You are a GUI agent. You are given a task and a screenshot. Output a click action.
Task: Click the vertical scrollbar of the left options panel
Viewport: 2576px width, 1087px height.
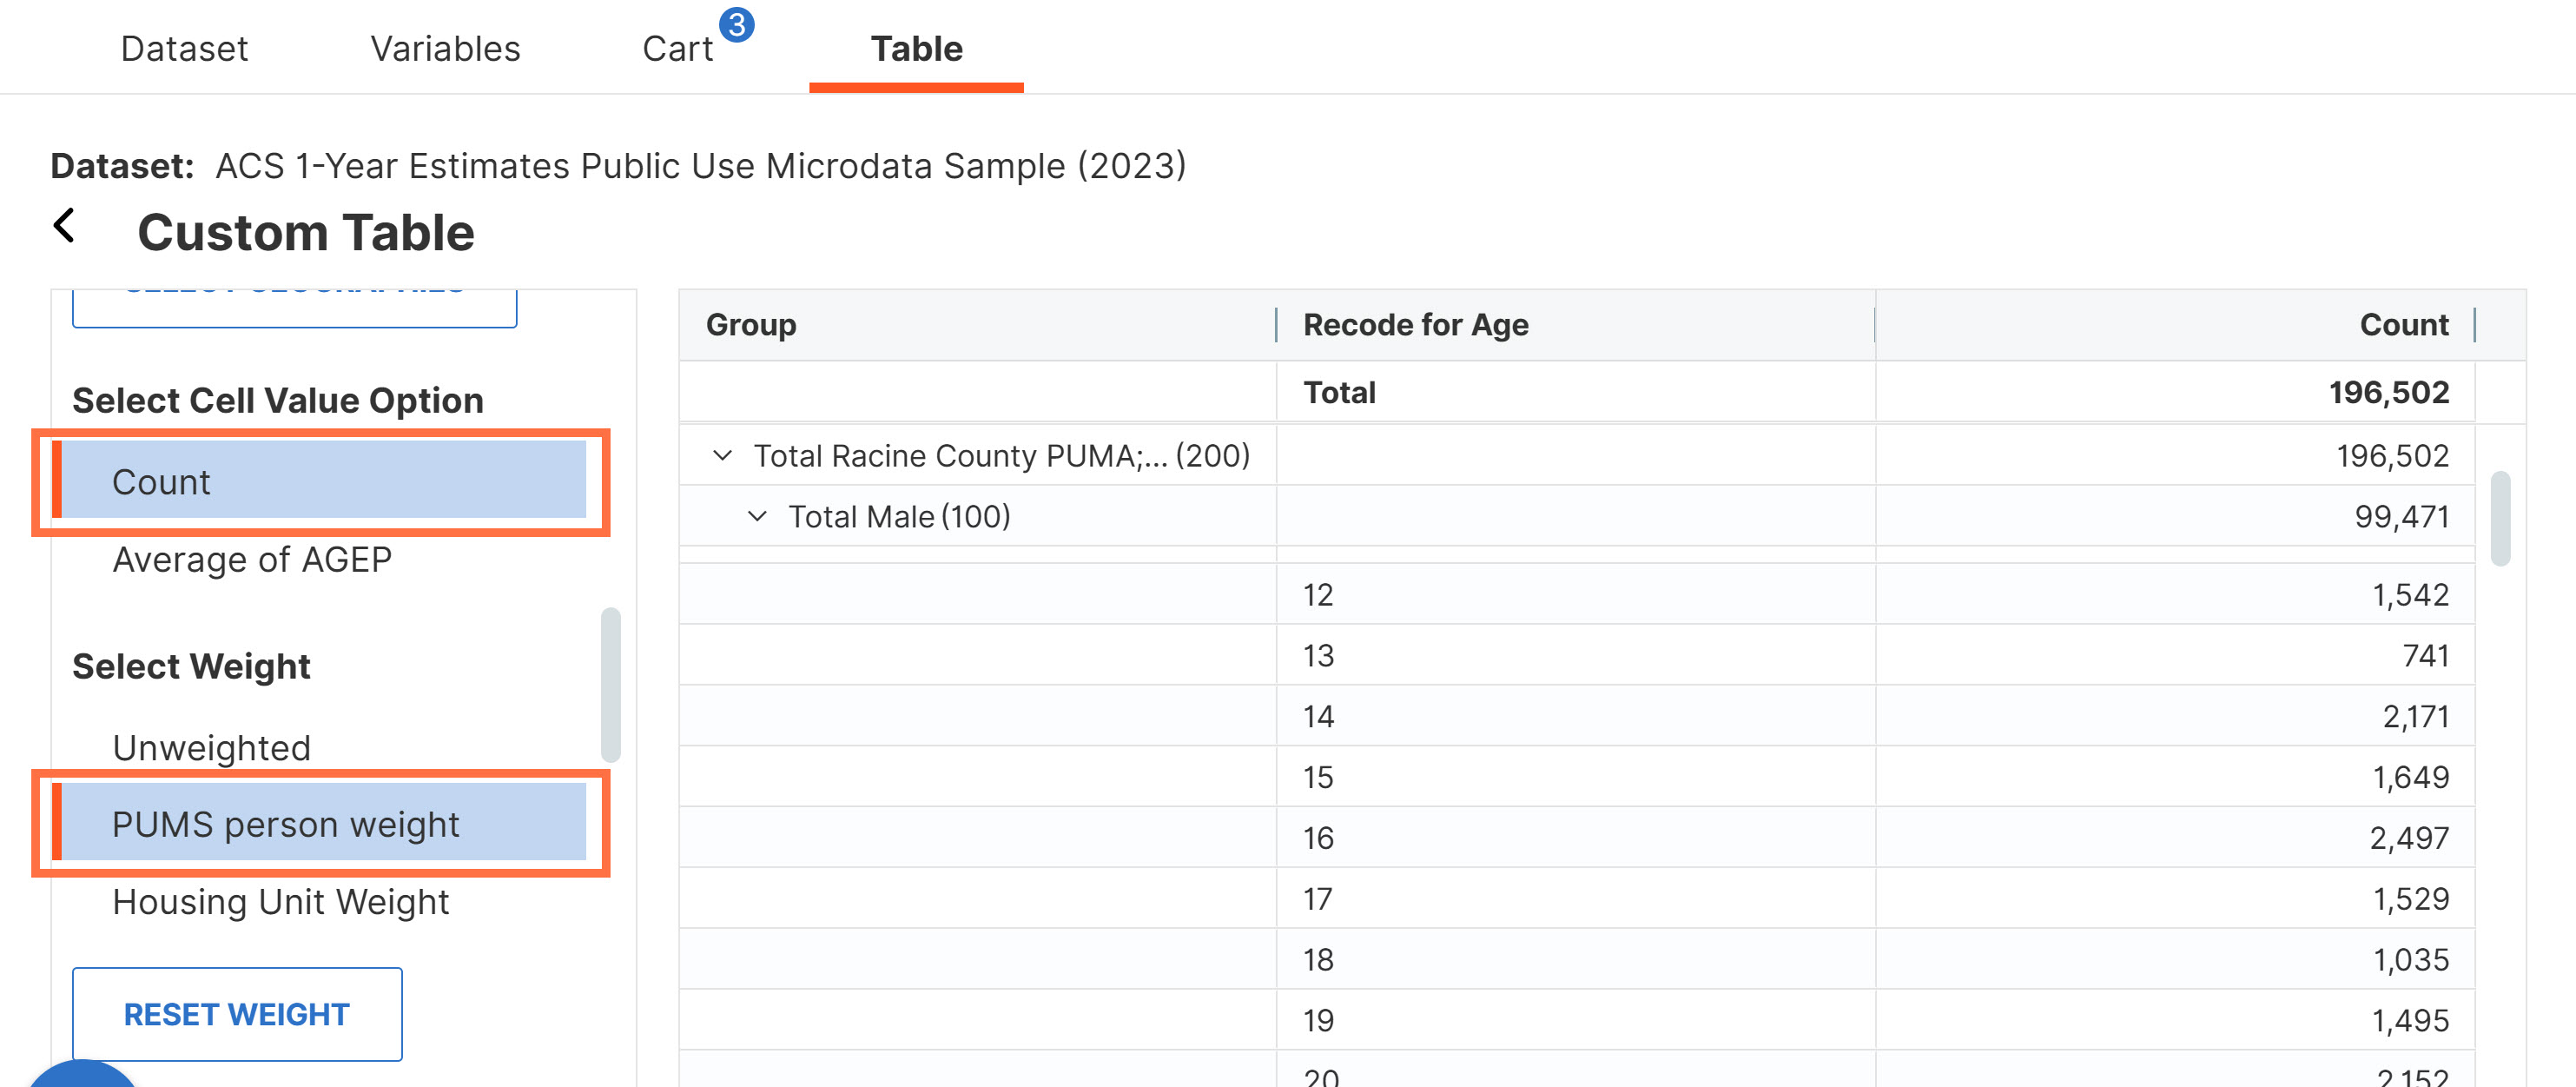611,684
